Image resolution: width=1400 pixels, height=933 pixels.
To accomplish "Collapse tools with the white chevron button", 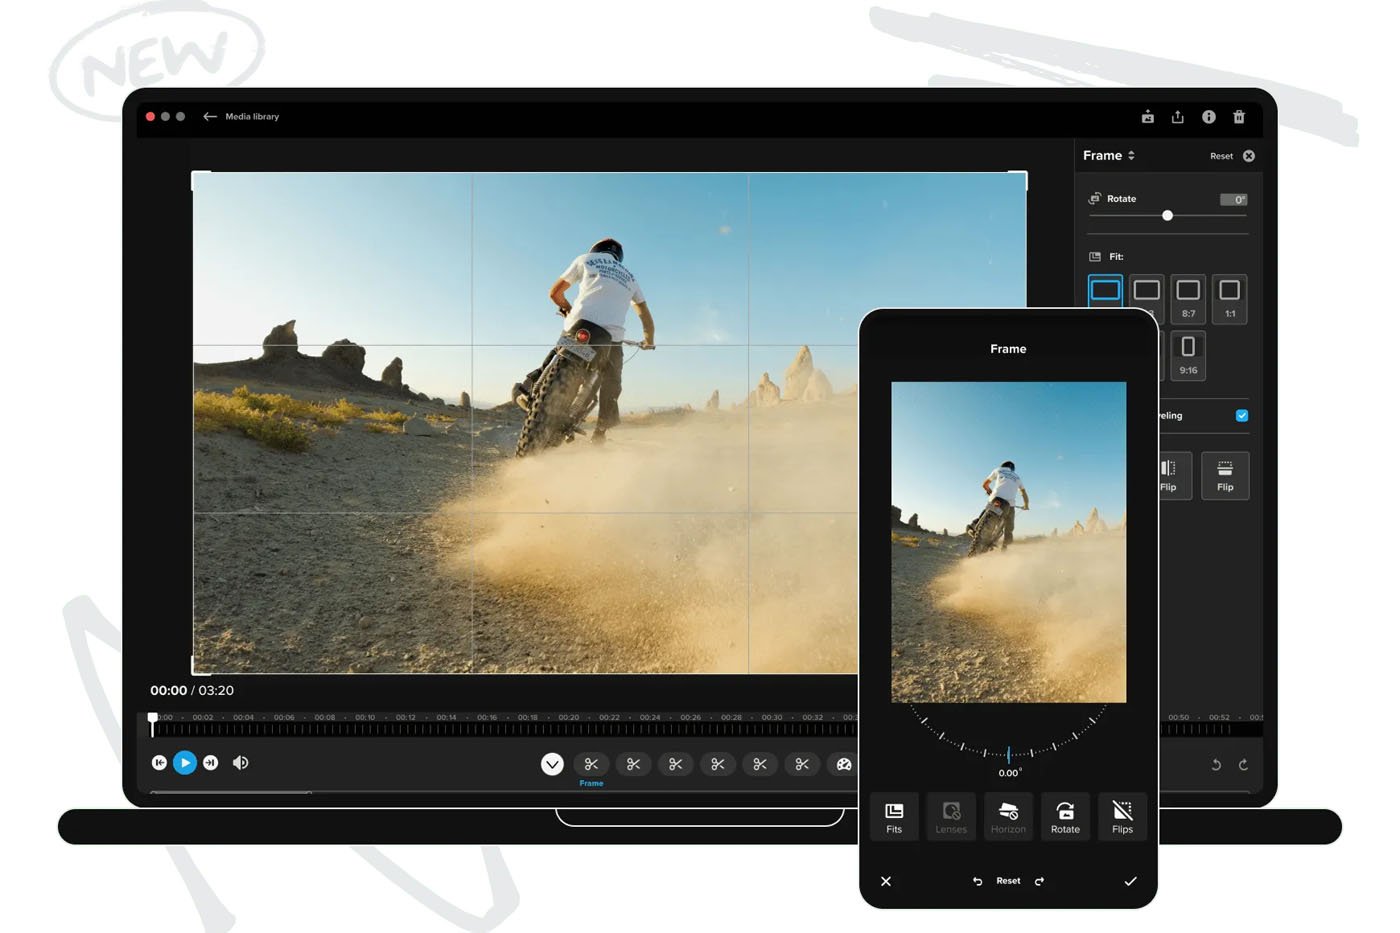I will 552,764.
